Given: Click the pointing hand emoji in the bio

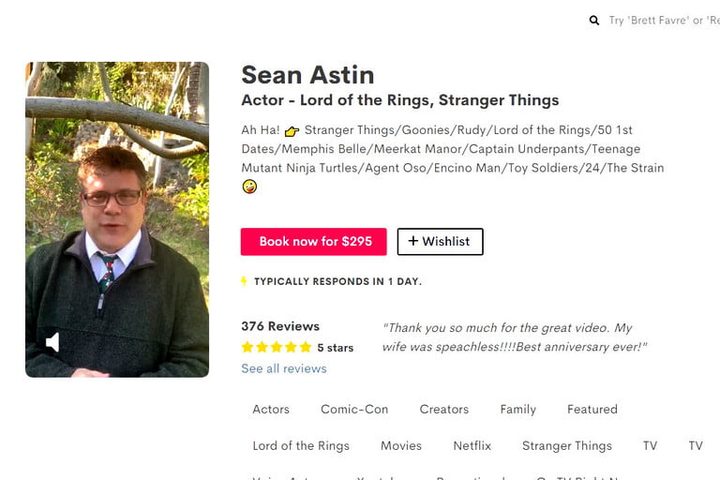Looking at the screenshot, I should pyautogui.click(x=291, y=131).
